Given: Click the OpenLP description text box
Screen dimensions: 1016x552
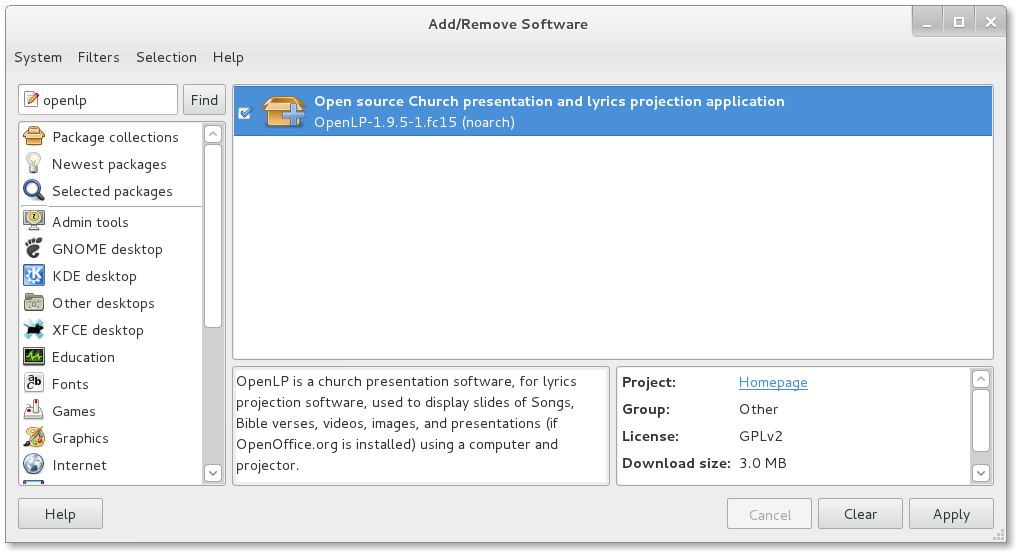Looking at the screenshot, I should point(421,426).
